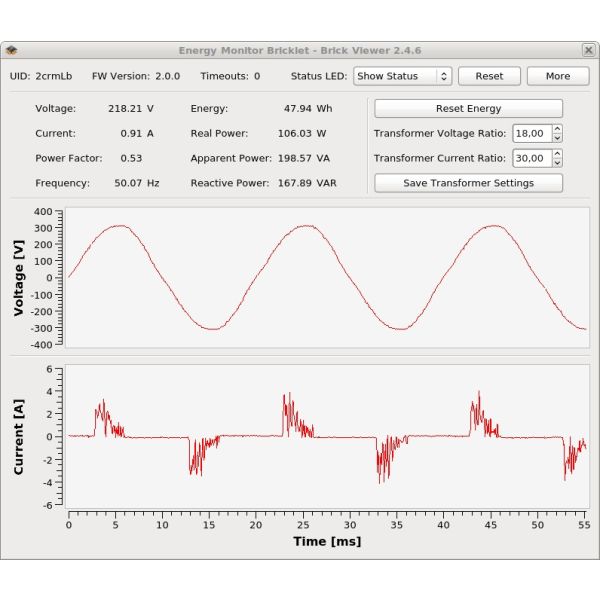This screenshot has width=600, height=600.
Task: Click inside the current waveform plot
Action: [328, 437]
